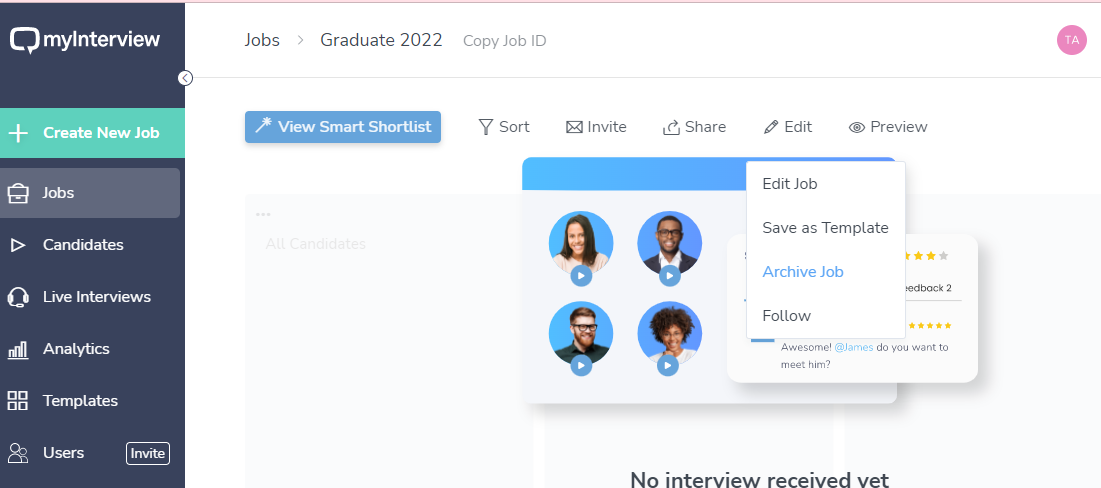This screenshot has width=1101, height=488.
Task: Open the Sort filter dropdown
Action: [x=504, y=127]
